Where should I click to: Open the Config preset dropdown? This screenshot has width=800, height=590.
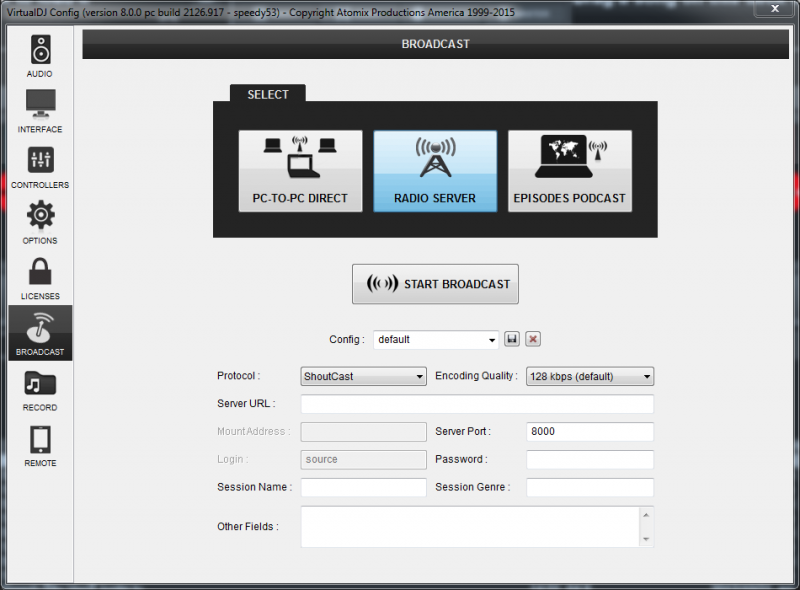436,339
